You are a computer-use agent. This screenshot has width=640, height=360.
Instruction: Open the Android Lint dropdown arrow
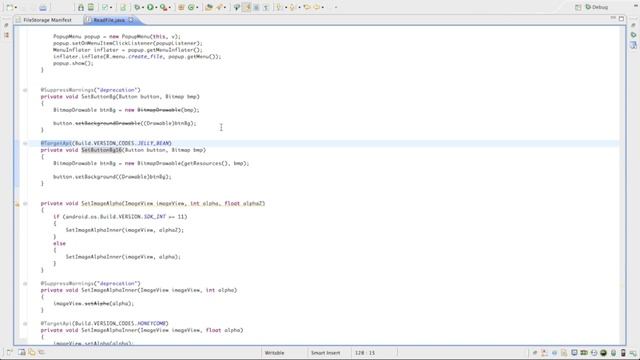(111, 7)
